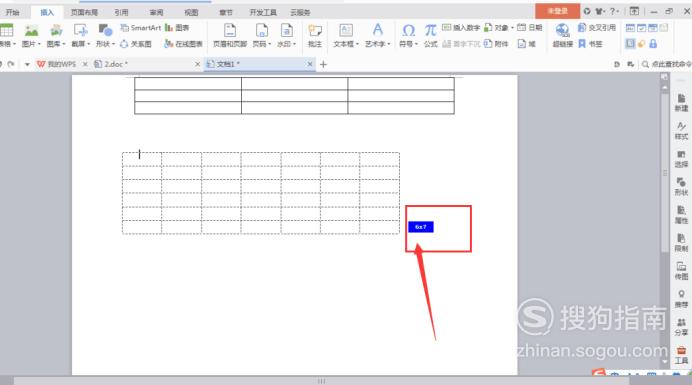Add a new document tab
The width and height of the screenshot is (692, 385).
coord(323,64)
